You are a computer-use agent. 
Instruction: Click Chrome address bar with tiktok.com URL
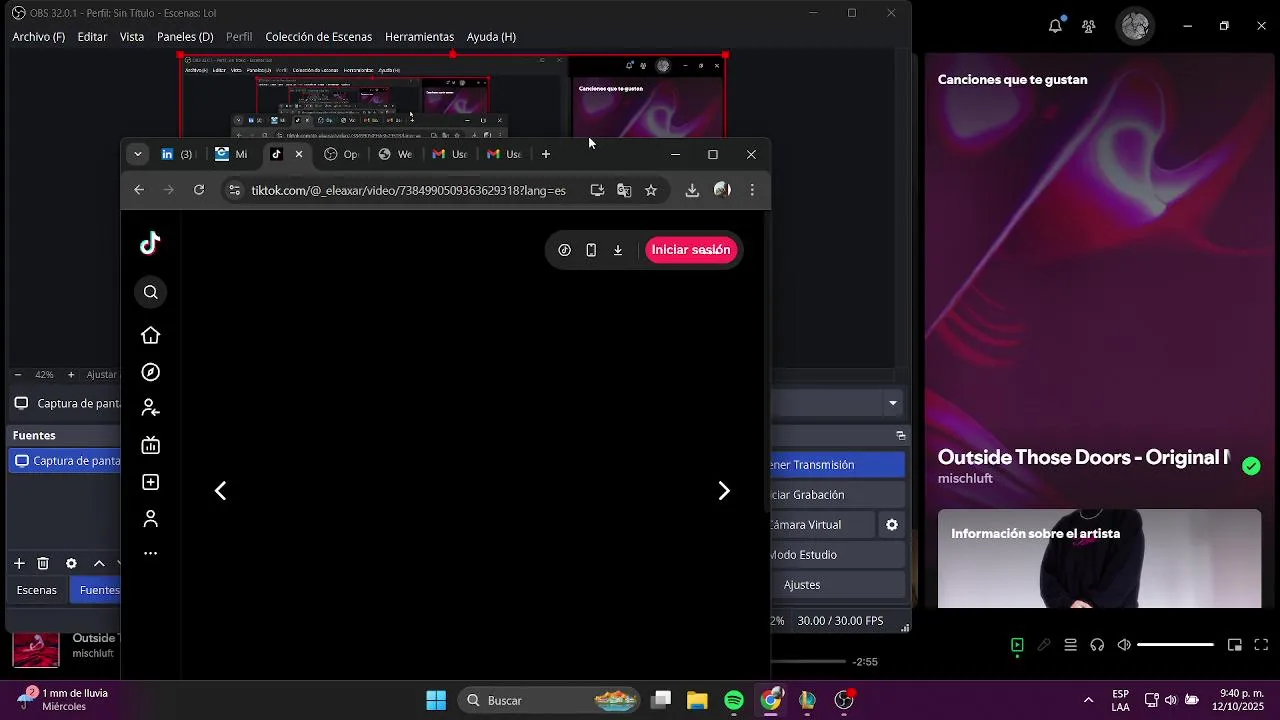(408, 190)
